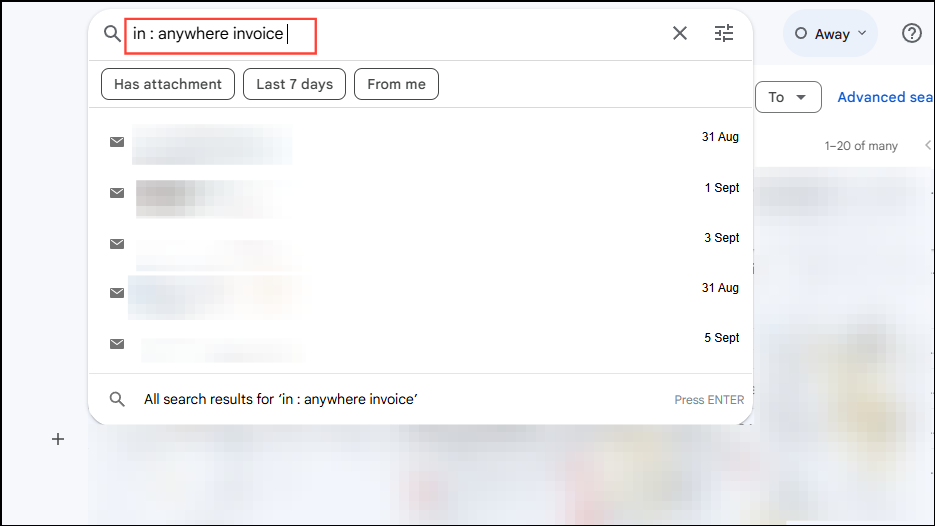Select All search results for 'in : anywhere invoice'
The image size is (935, 526).
click(280, 399)
